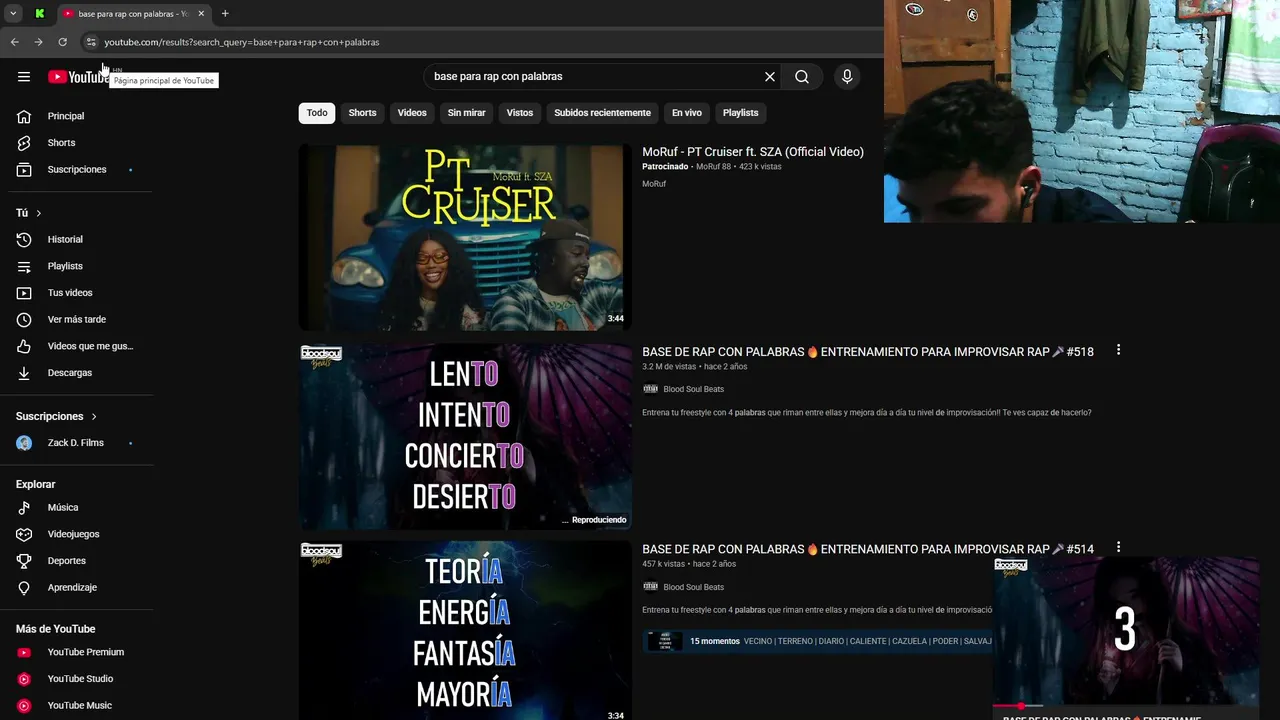Open options menu for video #514

pyautogui.click(x=1118, y=547)
